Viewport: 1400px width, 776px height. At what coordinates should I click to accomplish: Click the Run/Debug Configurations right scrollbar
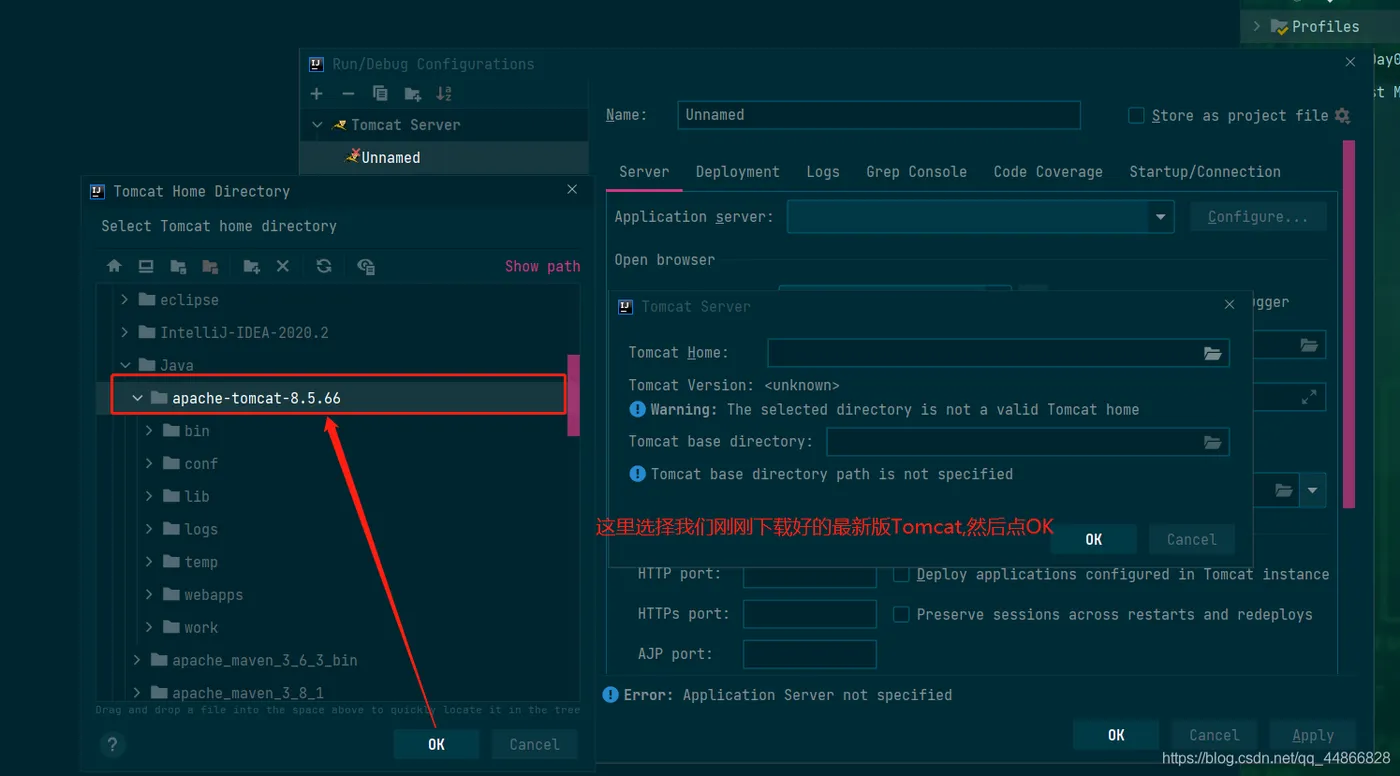click(x=1348, y=325)
